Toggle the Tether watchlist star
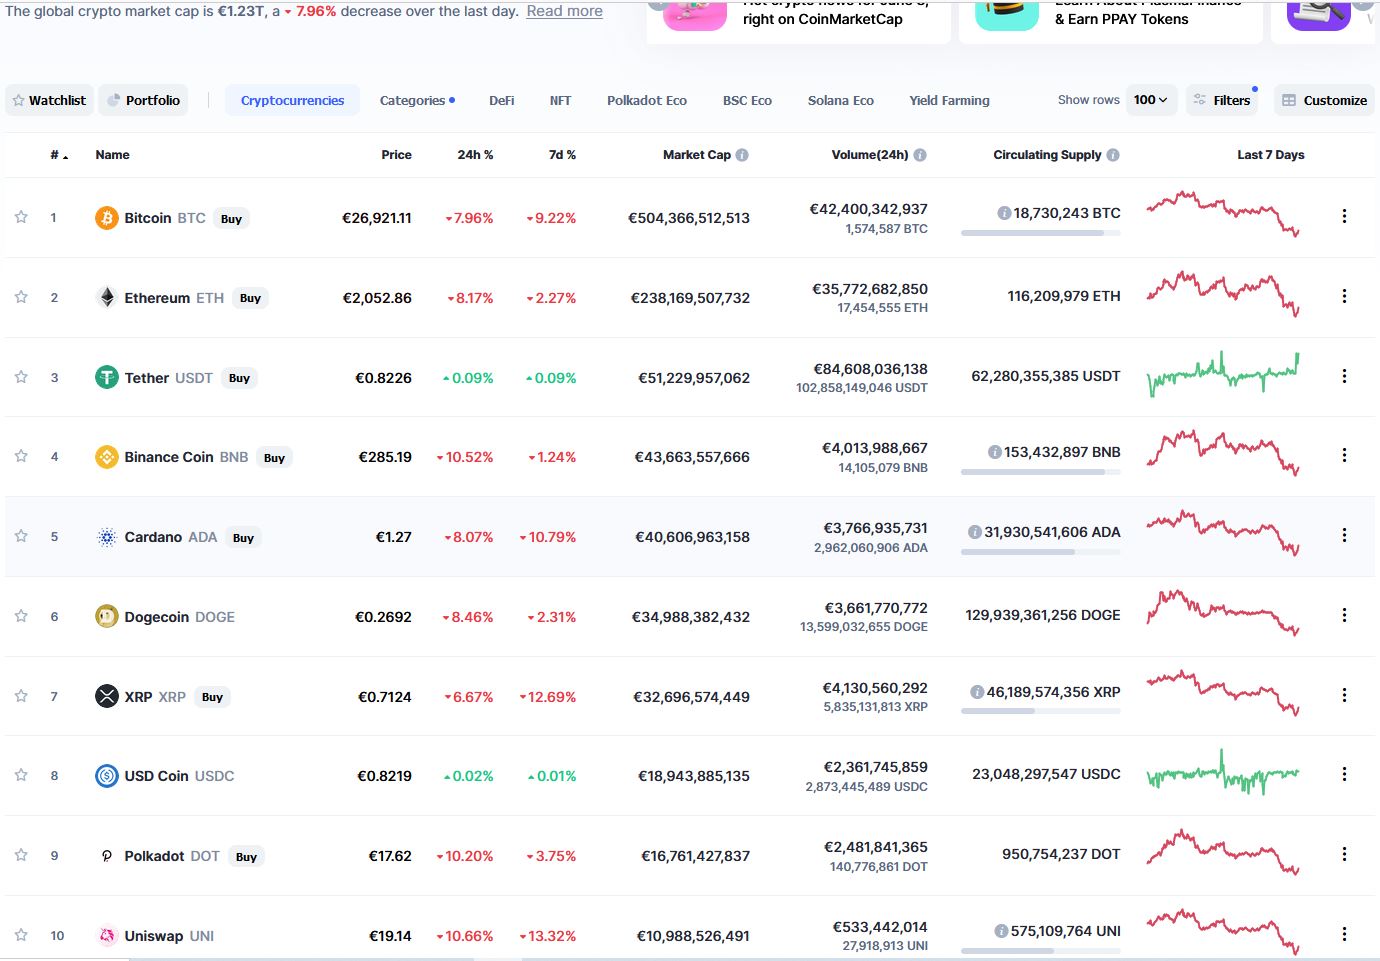 [x=21, y=377]
